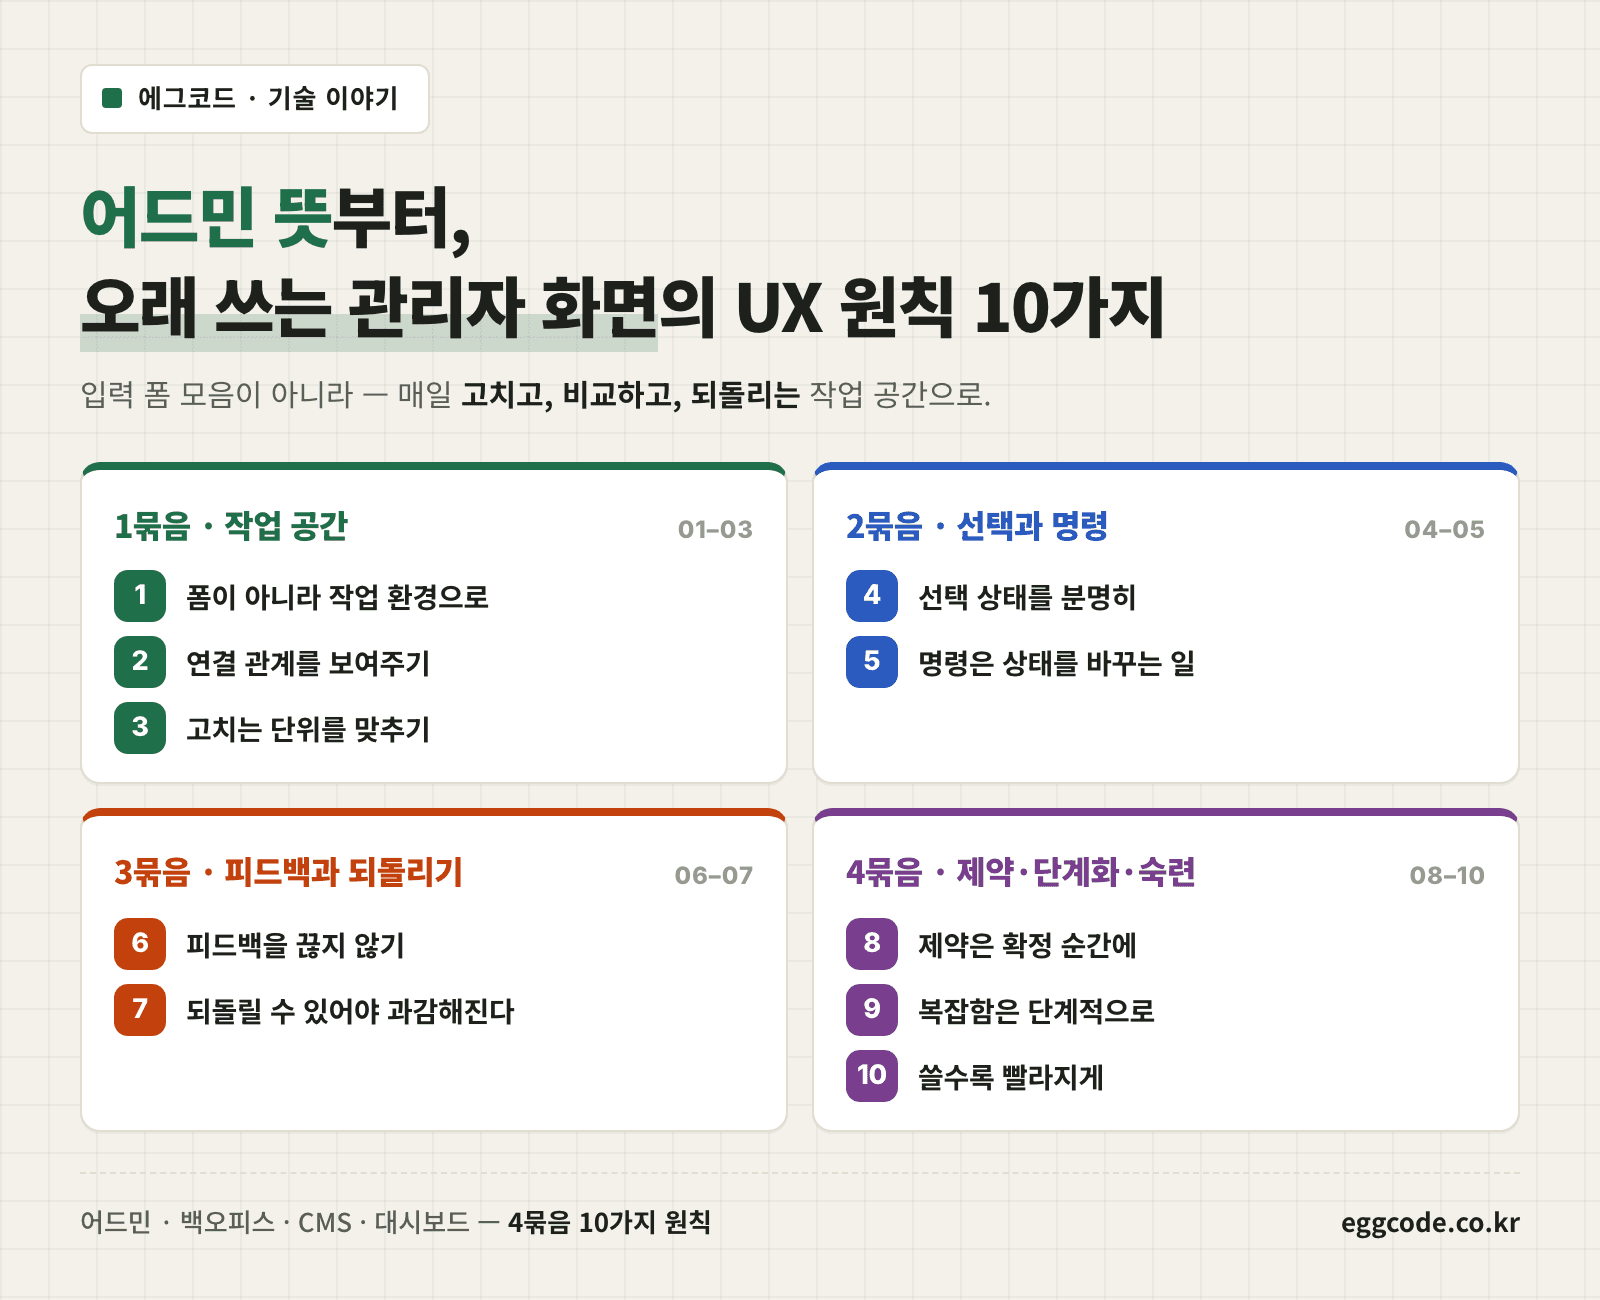Click the range label 06–07
Image resolution: width=1600 pixels, height=1300 pixels.
(714, 875)
